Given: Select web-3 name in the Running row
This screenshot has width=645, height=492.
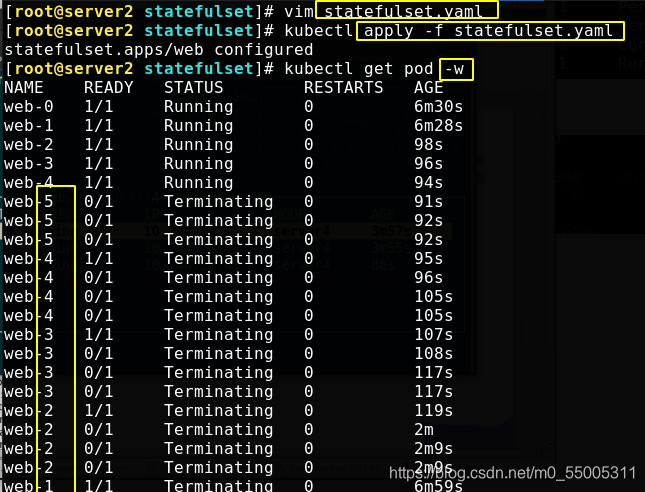Looking at the screenshot, I should (29, 164).
